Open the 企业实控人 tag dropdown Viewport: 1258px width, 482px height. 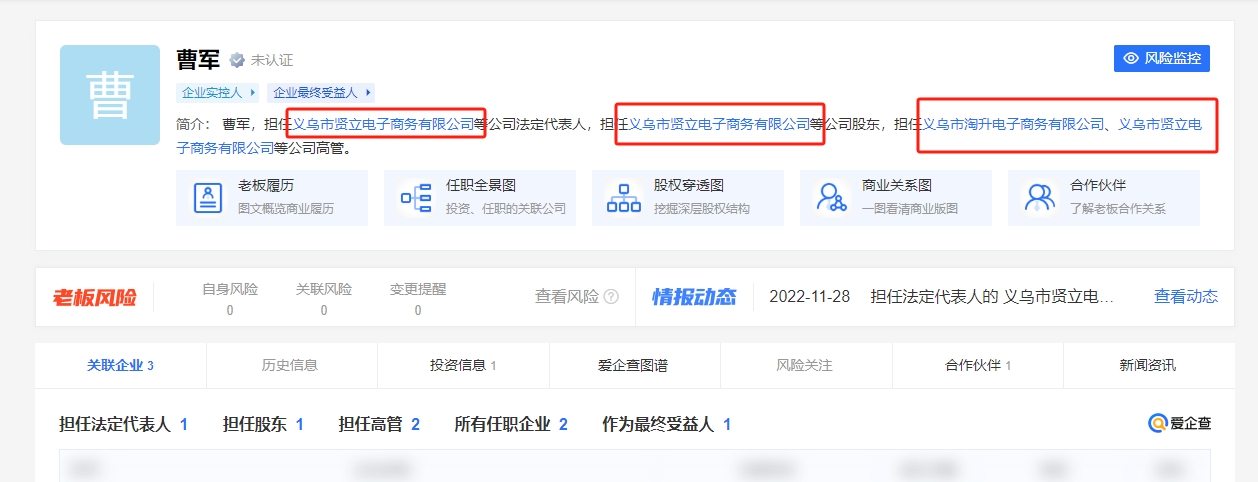[x=218, y=92]
